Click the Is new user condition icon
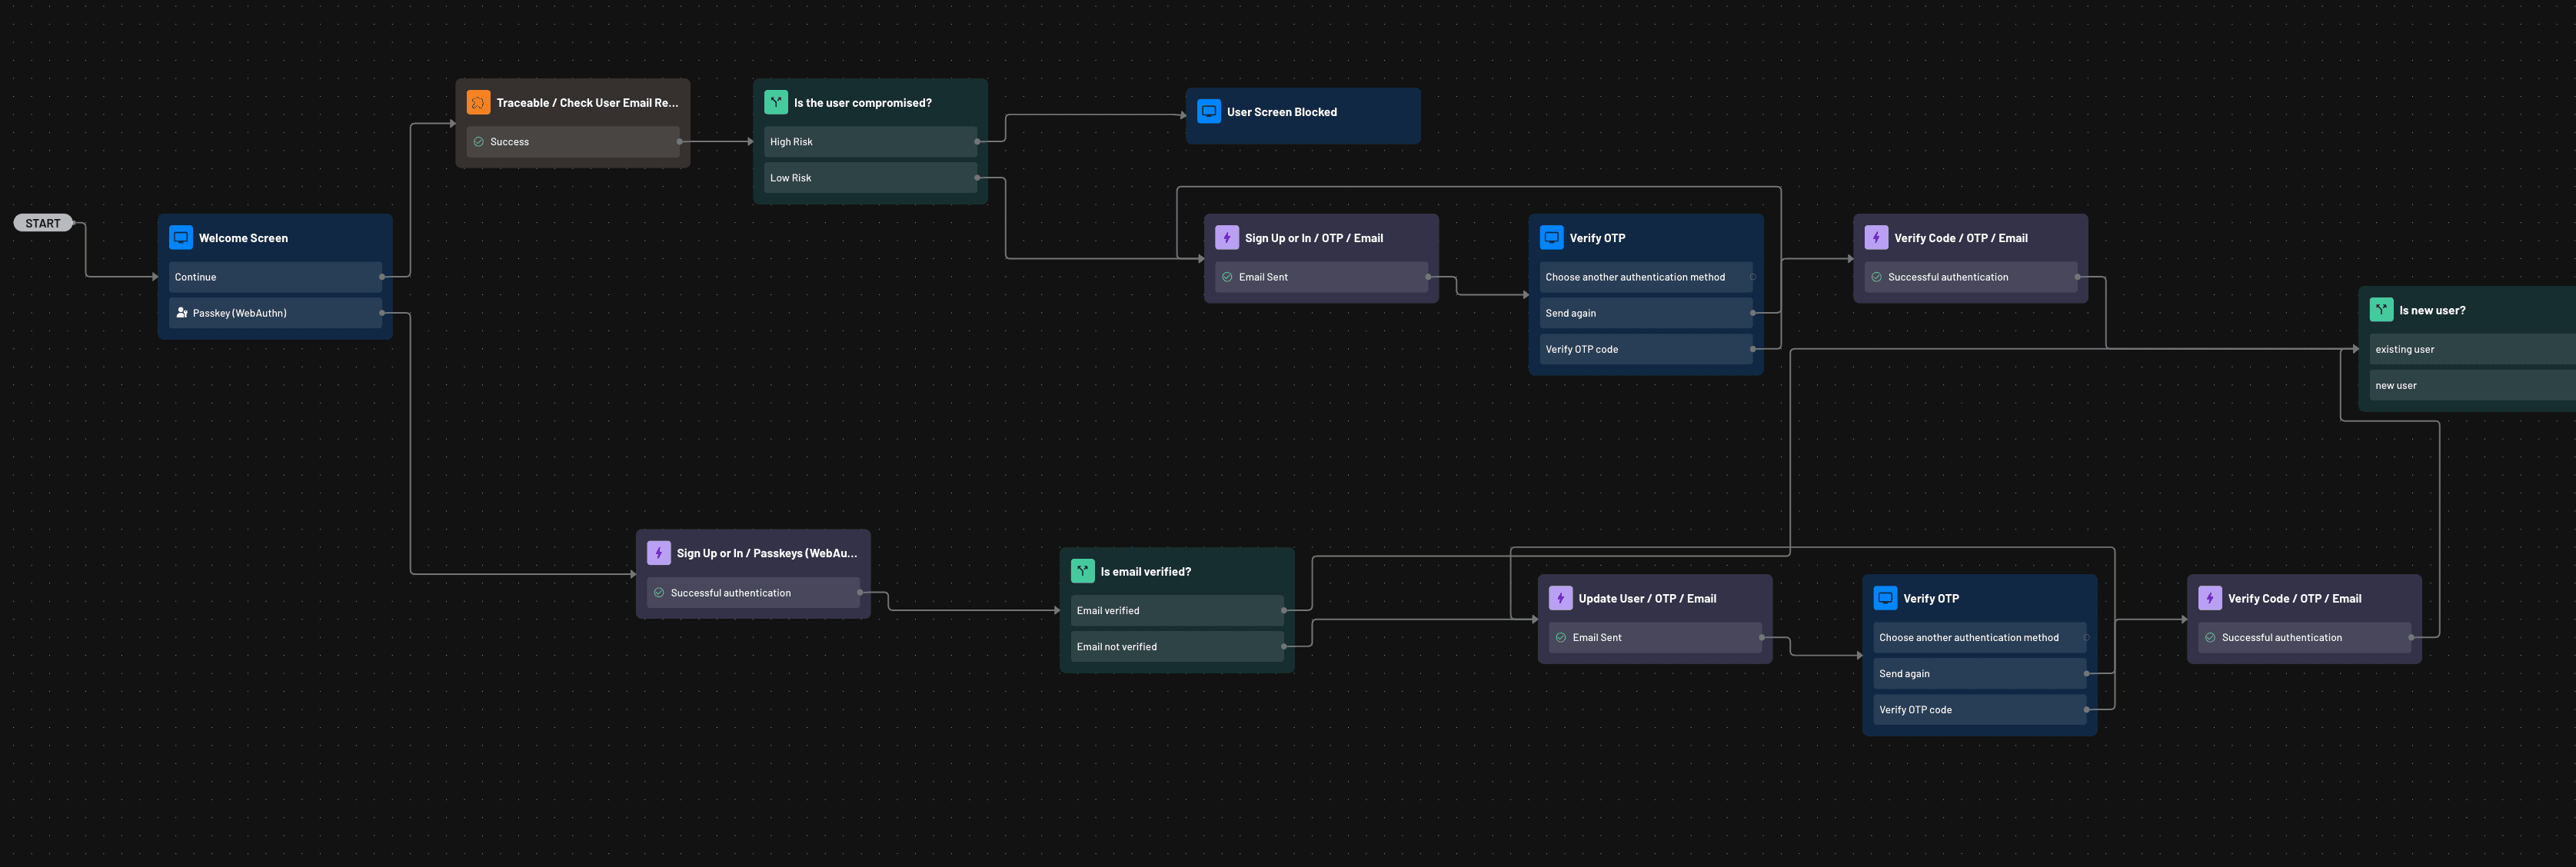Viewport: 2576px width, 867px height. pyautogui.click(x=2382, y=310)
